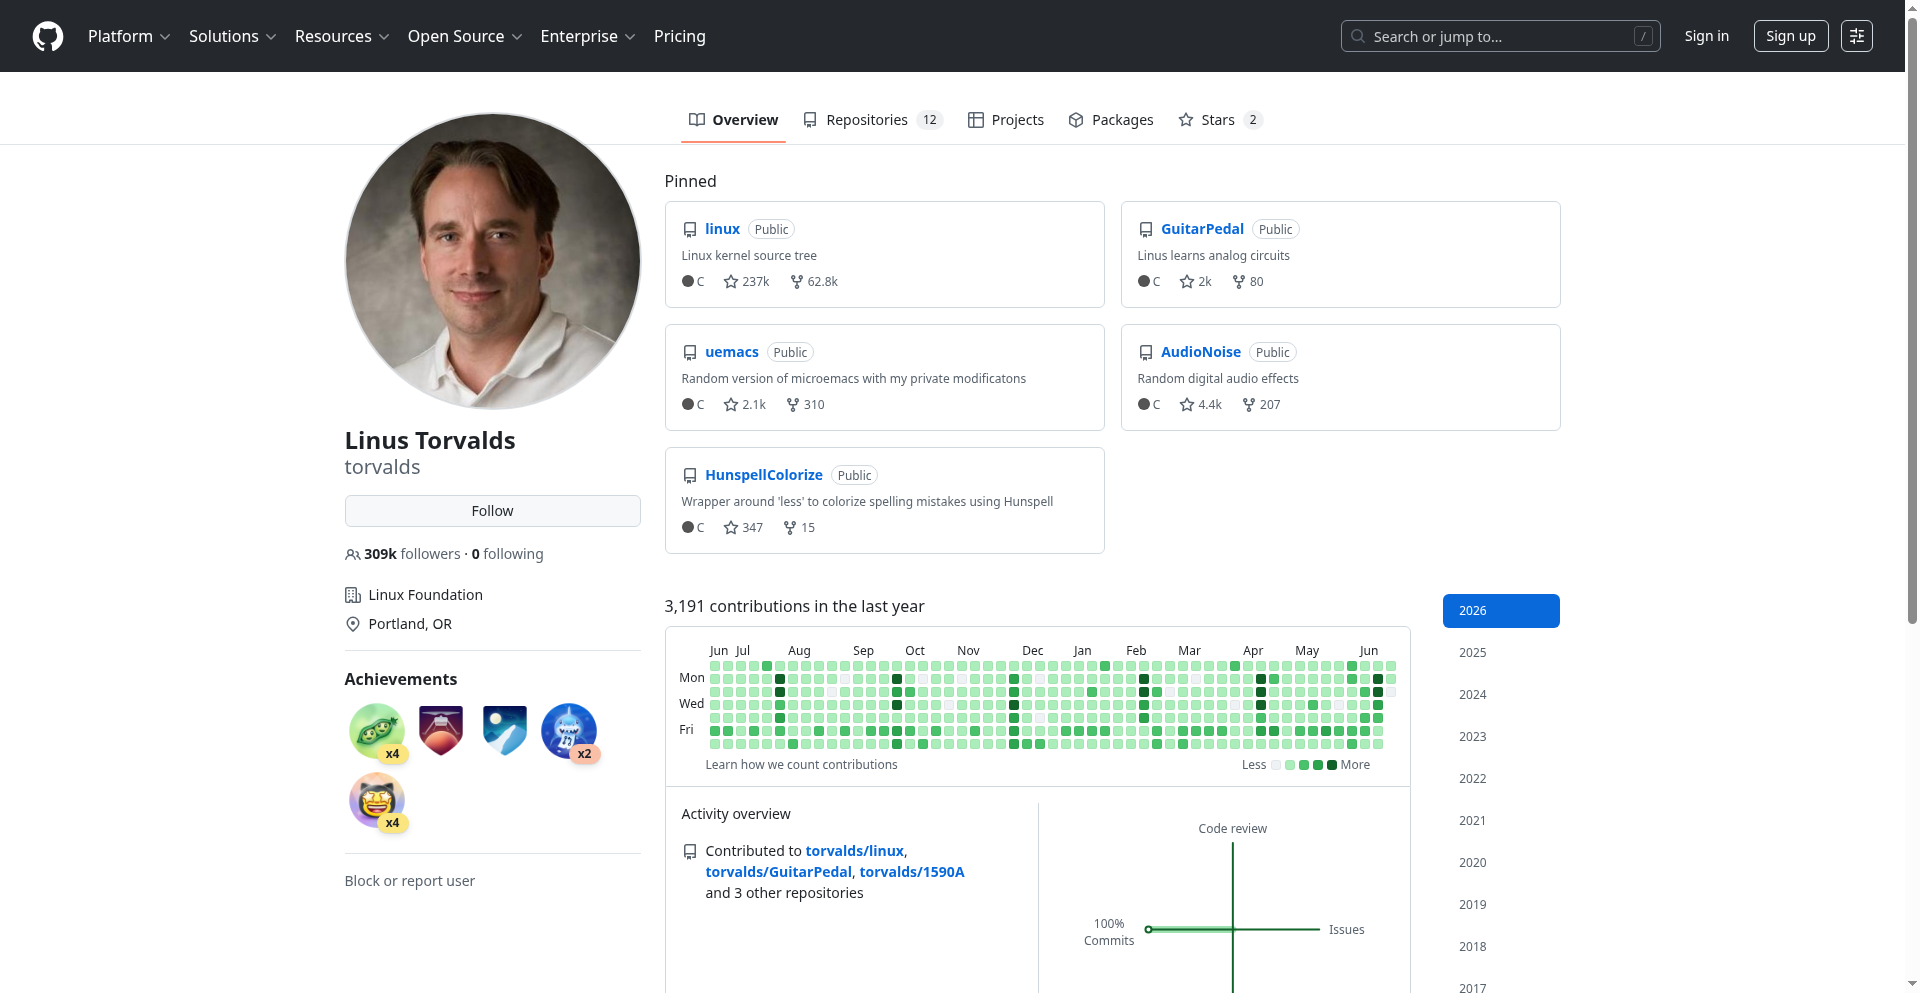Click the fork icon showing 207 on AudioNoise
The image size is (1920, 993).
(1249, 405)
